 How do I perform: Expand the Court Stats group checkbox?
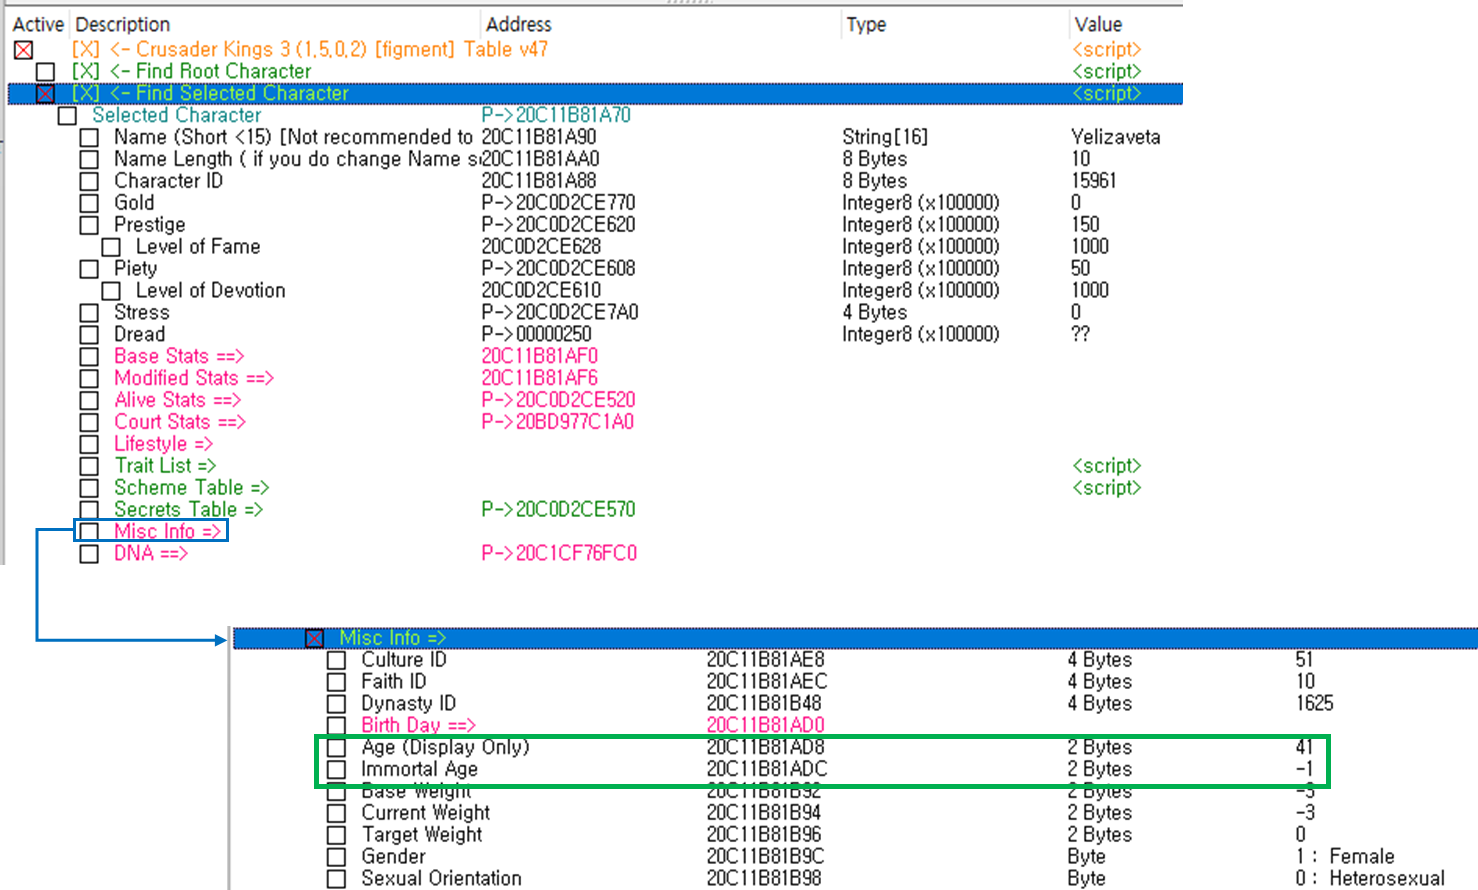tap(89, 424)
